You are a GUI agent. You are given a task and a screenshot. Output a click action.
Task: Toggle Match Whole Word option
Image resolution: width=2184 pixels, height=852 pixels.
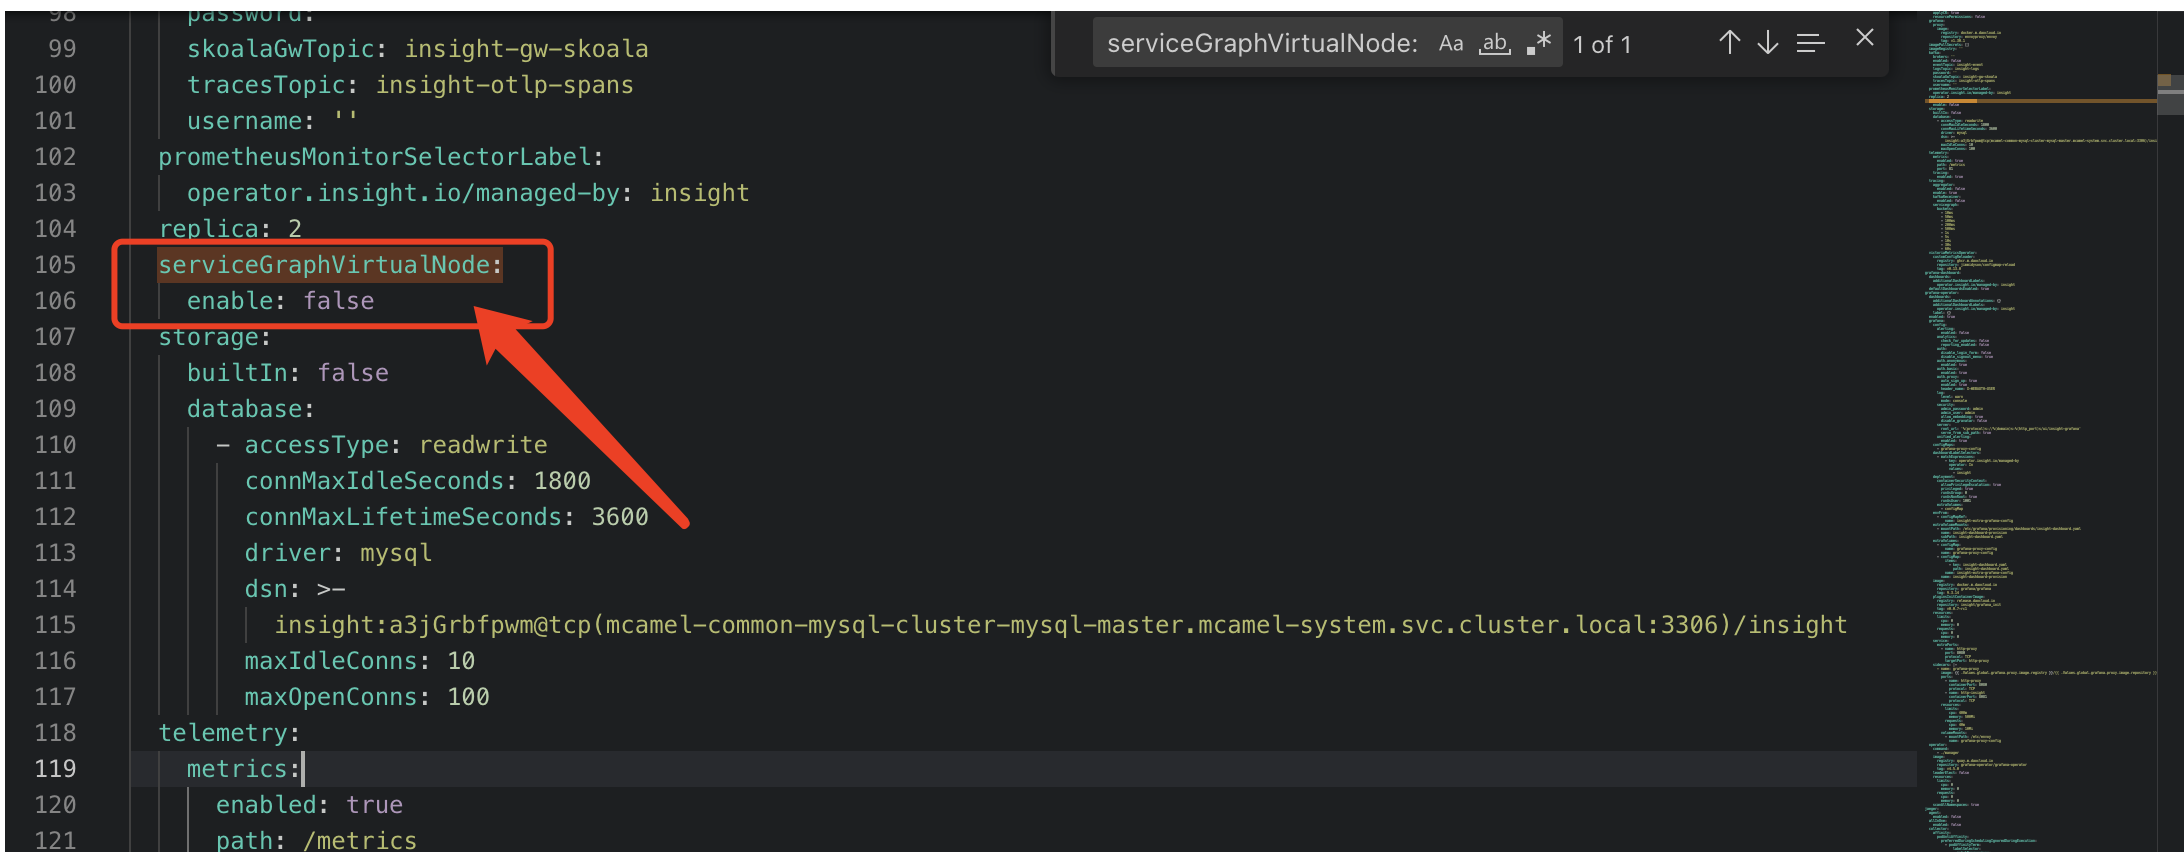click(1495, 44)
